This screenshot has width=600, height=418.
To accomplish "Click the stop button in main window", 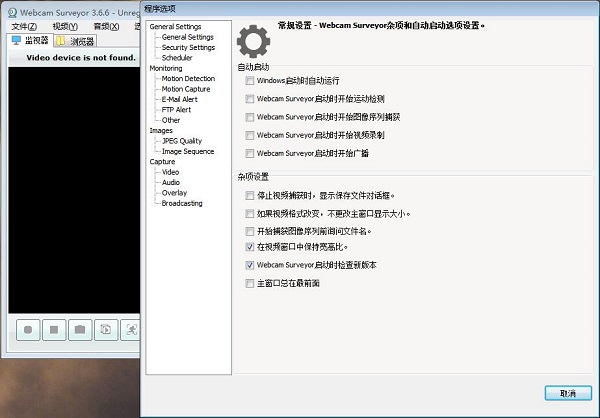I will (54, 330).
